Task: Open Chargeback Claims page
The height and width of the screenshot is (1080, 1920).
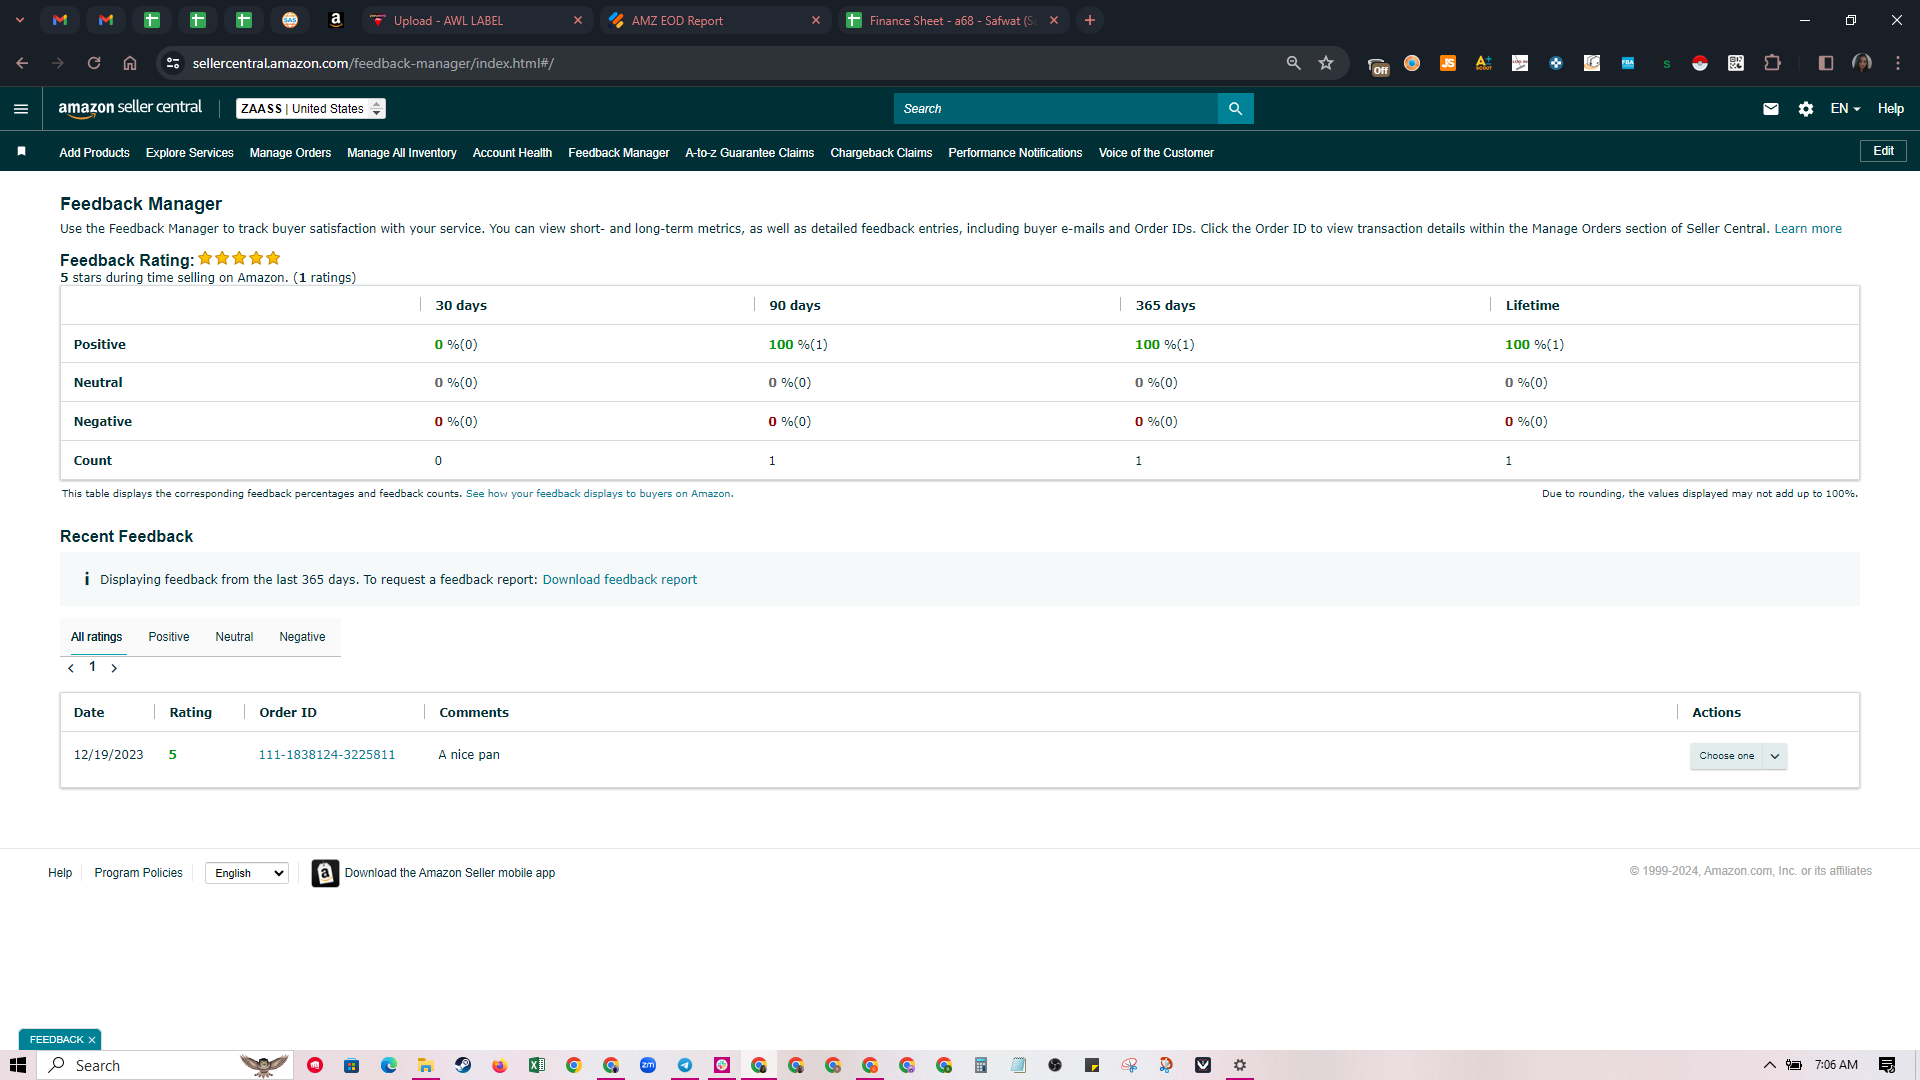Action: pos(881,153)
